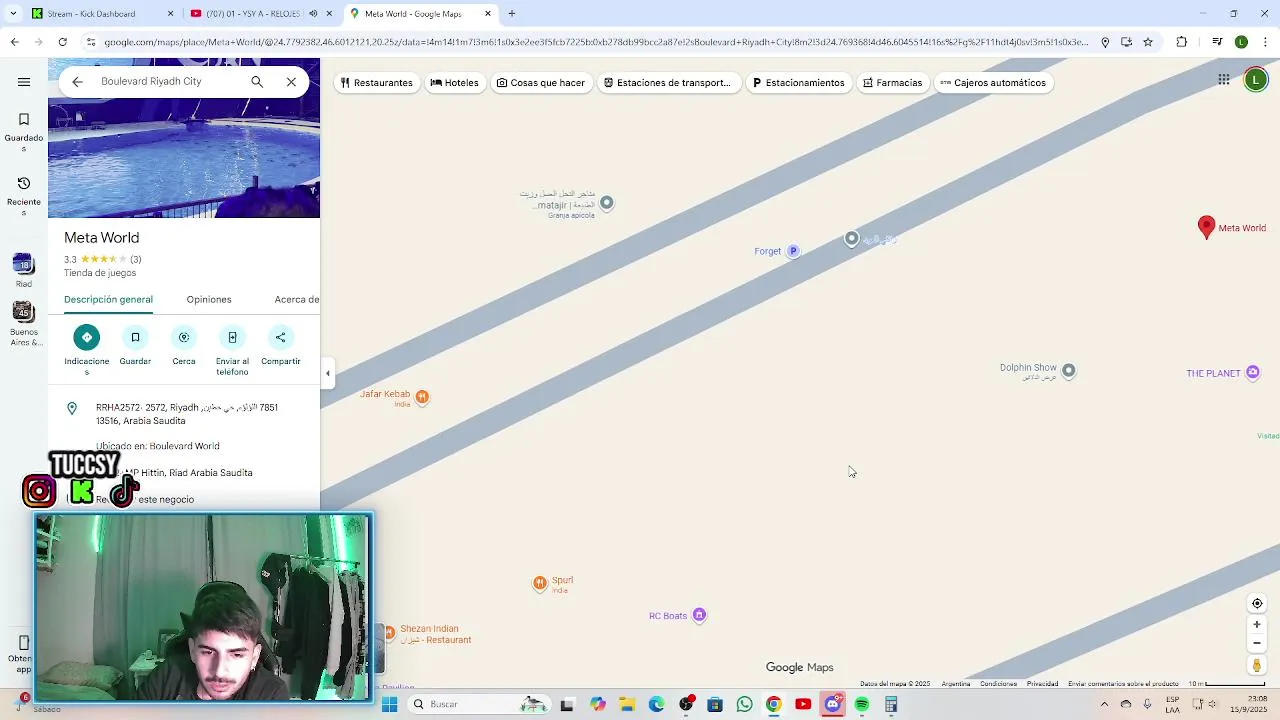Image resolution: width=1280 pixels, height=720 pixels.
Task: Switch to Descripción general tab
Action: [x=108, y=300]
